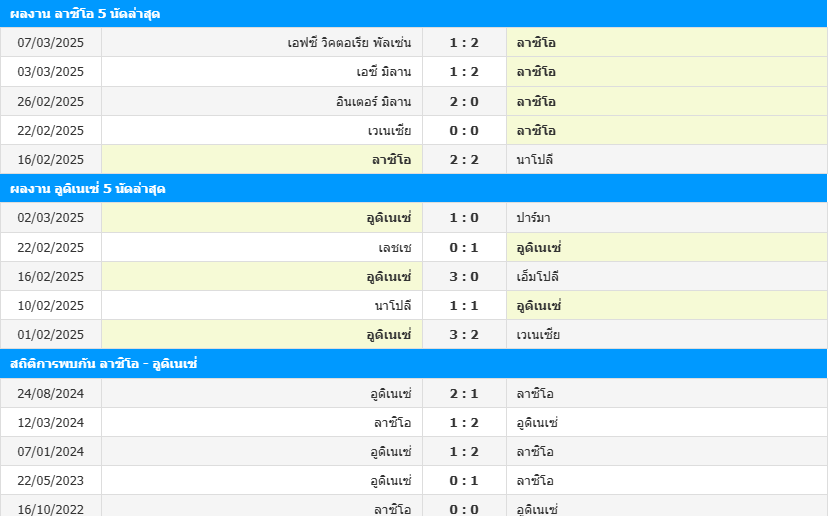Click the 3 : 2 score against เวเนเซีย
This screenshot has height=516, width=828.
pyautogui.click(x=464, y=334)
